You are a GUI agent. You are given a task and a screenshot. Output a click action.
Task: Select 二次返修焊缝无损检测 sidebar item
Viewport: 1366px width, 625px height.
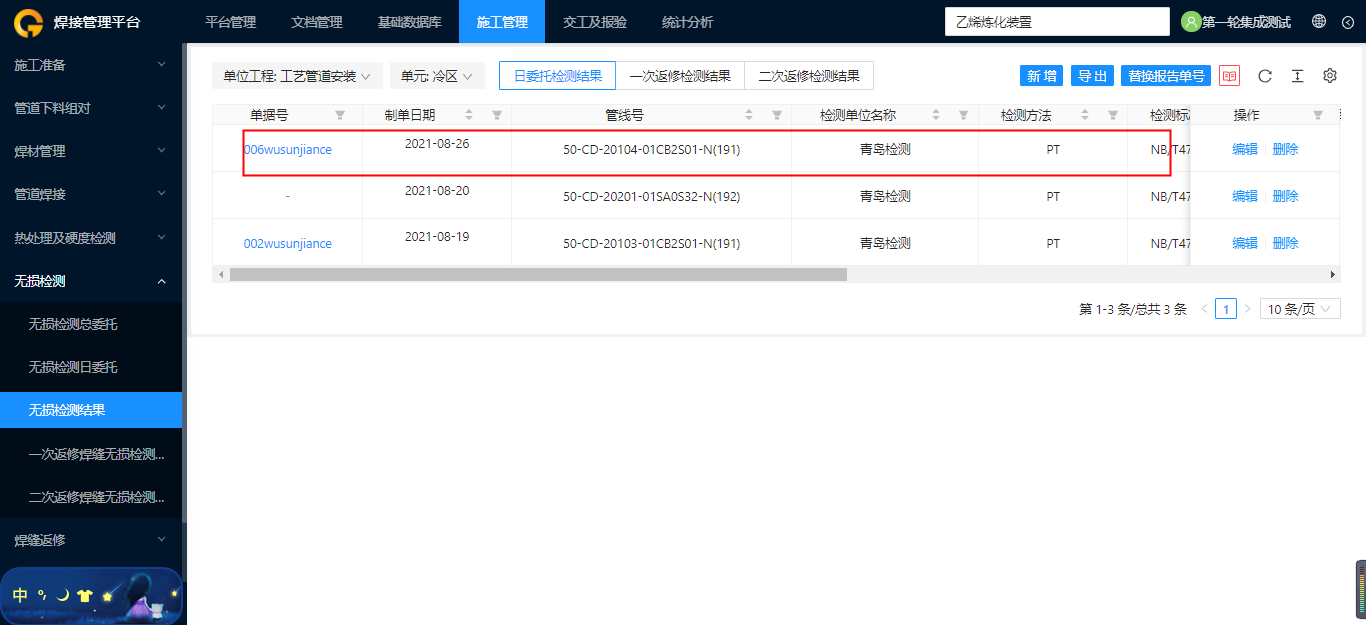[91, 497]
